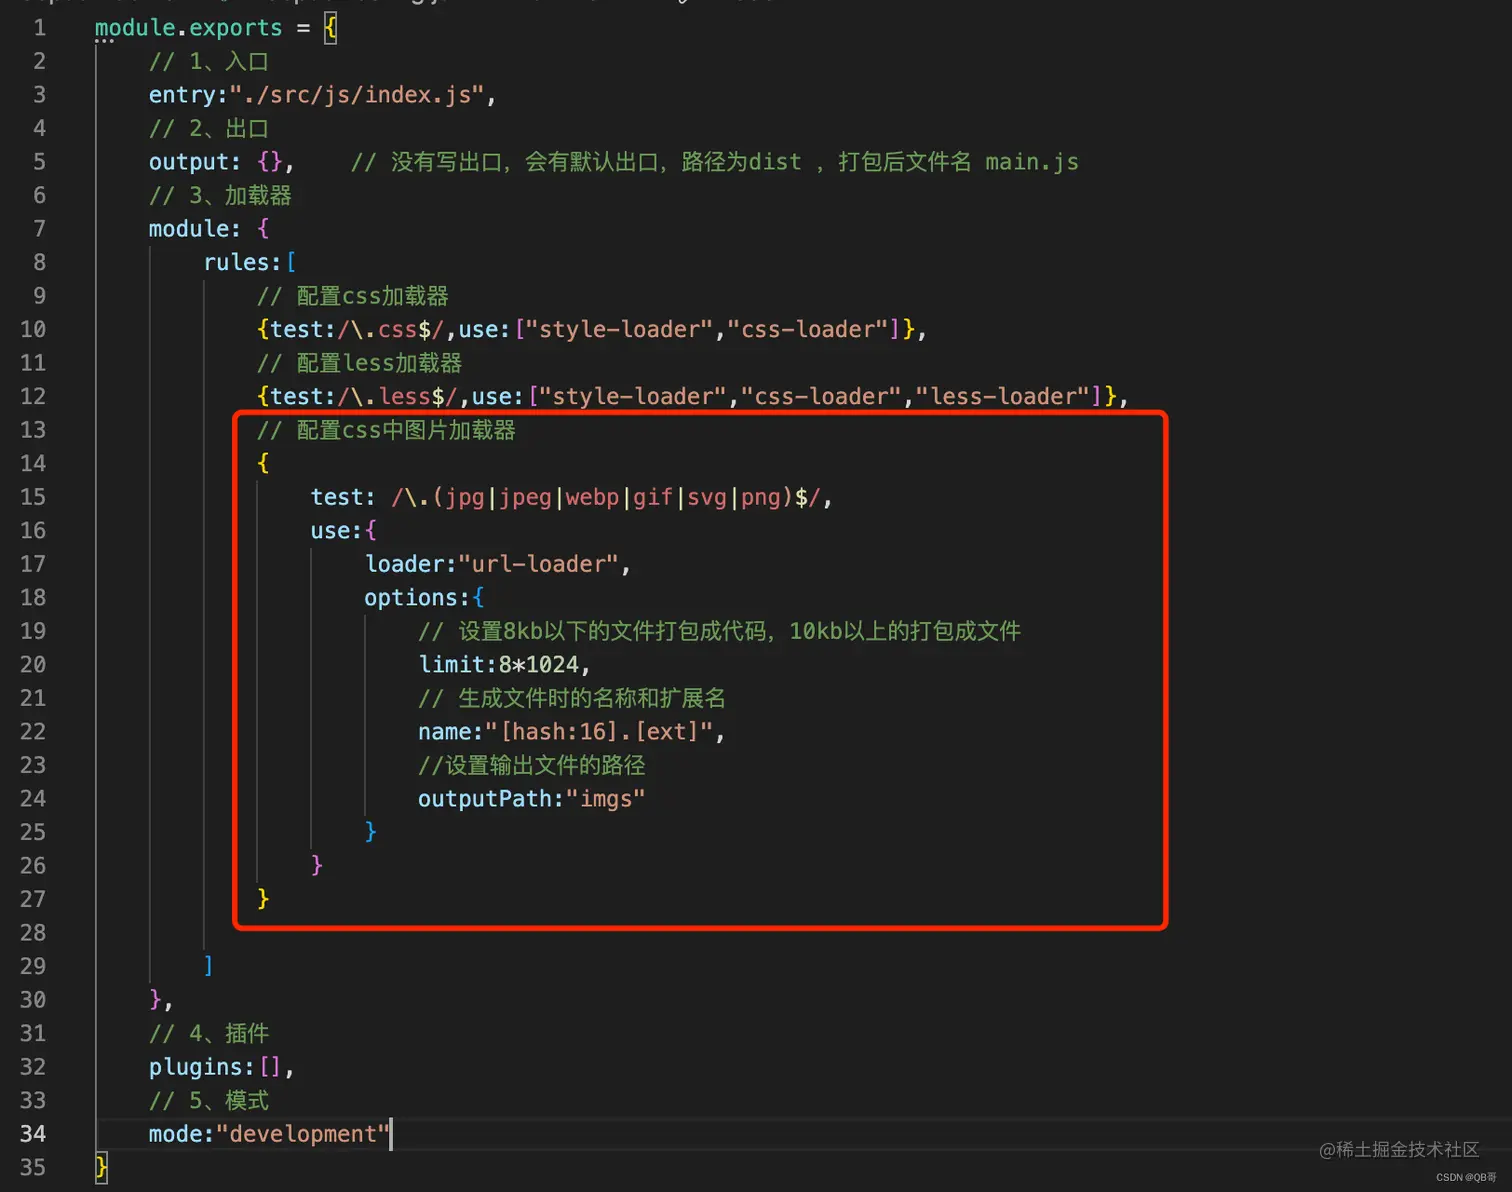Click "style-loader" string on line 10
The image size is (1512, 1192).
pyautogui.click(x=620, y=329)
